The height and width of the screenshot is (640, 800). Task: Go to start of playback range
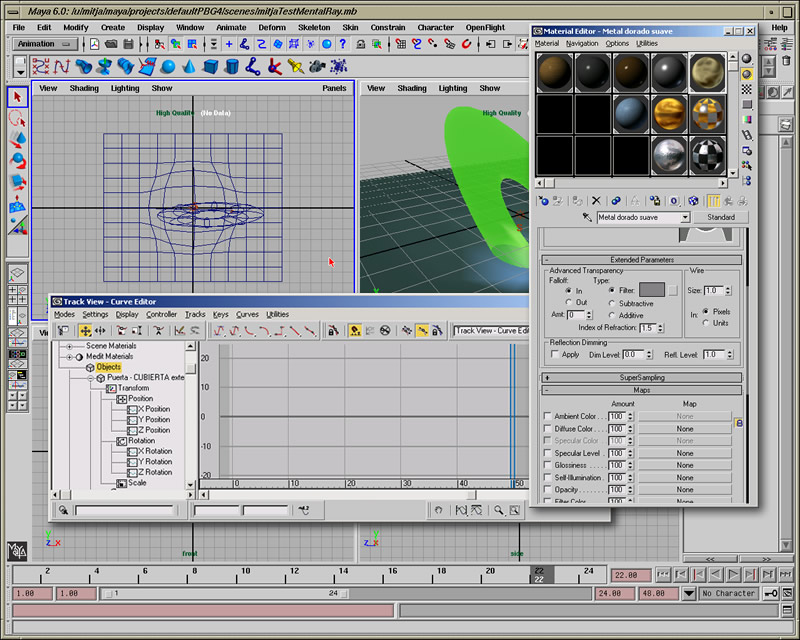coord(663,575)
